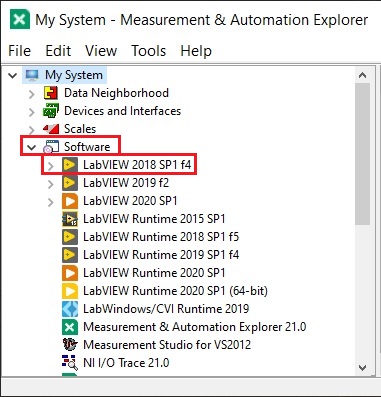Click the LabVIEW 2020 SP1 icon
This screenshot has height=397, width=381.
[x=70, y=201]
